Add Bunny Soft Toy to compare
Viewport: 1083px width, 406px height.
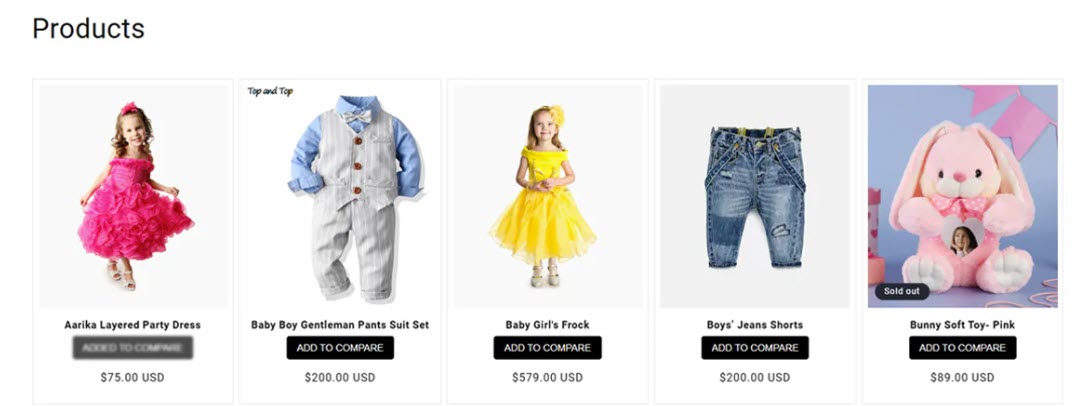[962, 348]
